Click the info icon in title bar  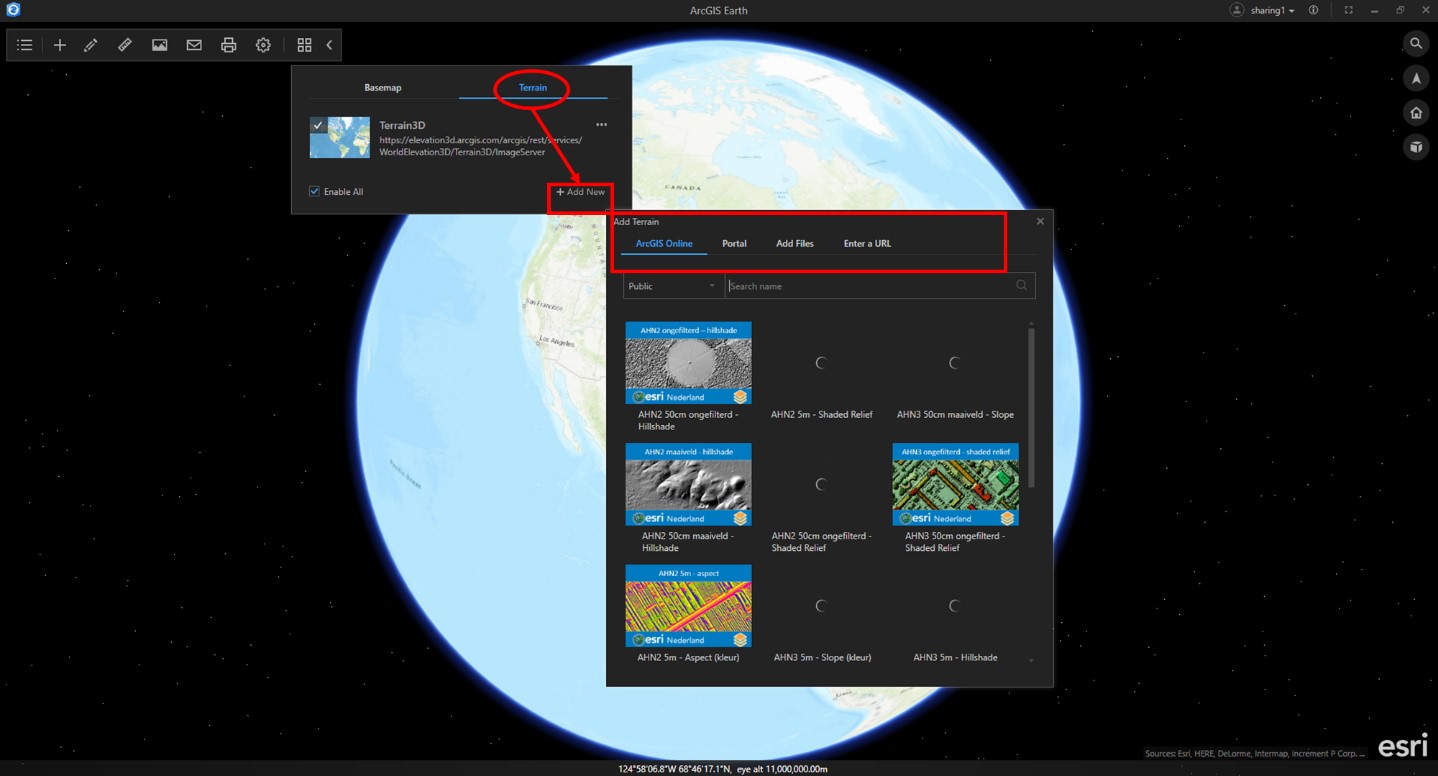[x=1313, y=10]
